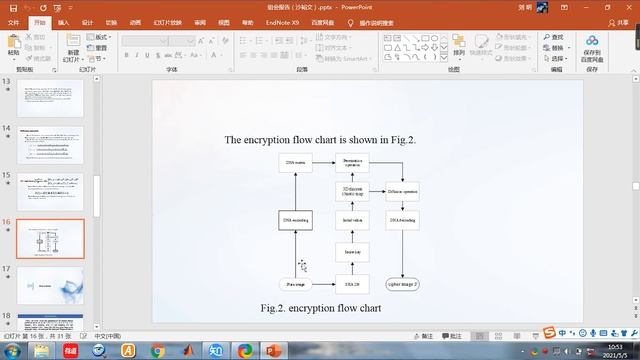
Task: Open the File (文件) tab
Action: tap(13, 23)
